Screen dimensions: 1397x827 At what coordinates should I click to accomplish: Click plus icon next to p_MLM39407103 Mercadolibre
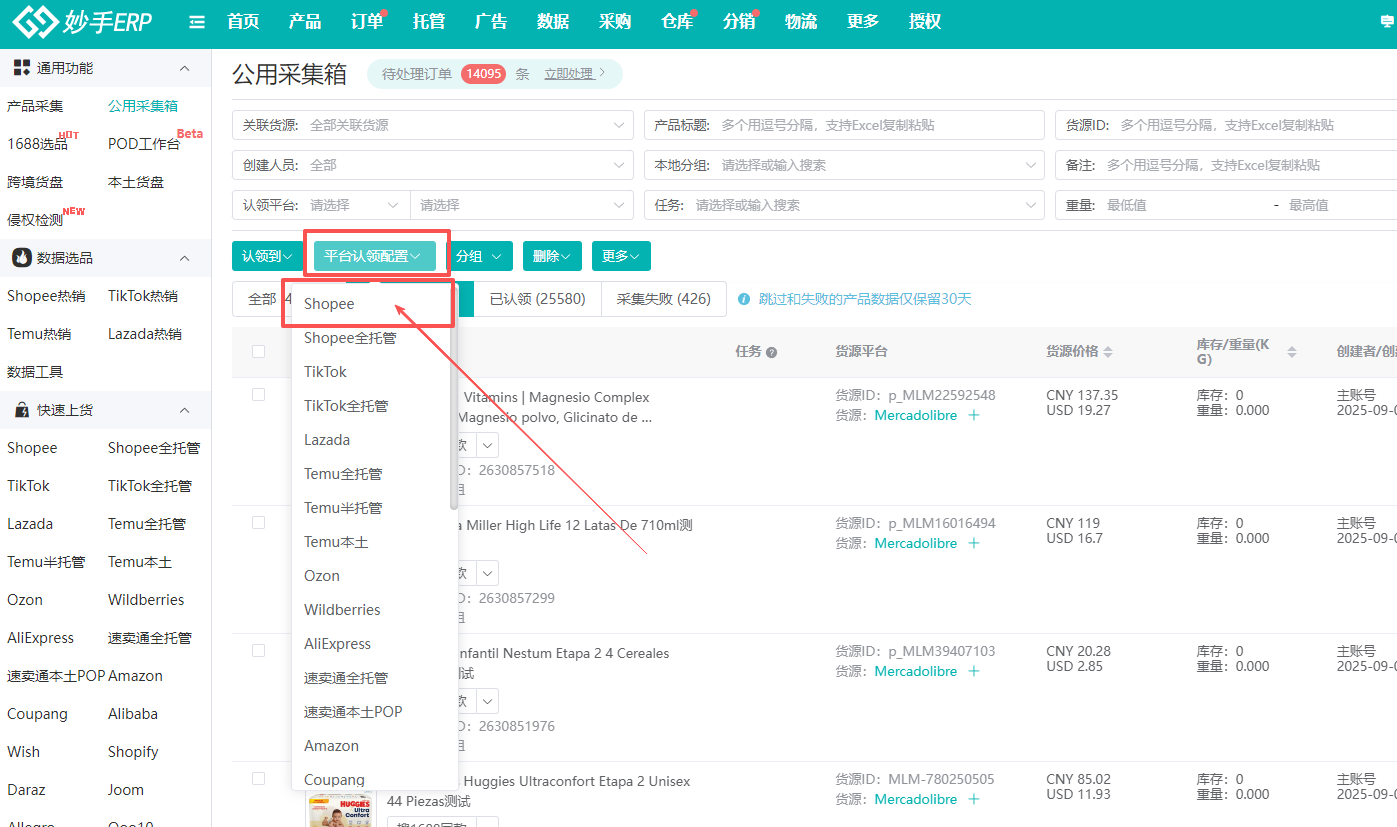point(974,671)
